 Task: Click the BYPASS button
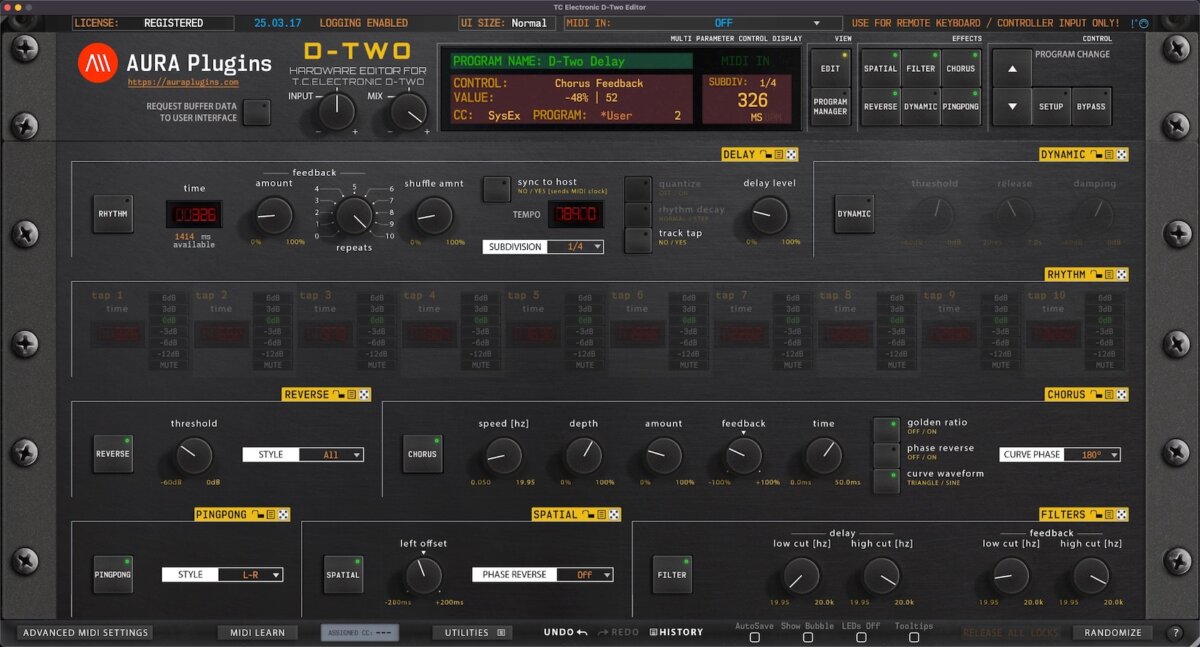click(1091, 107)
